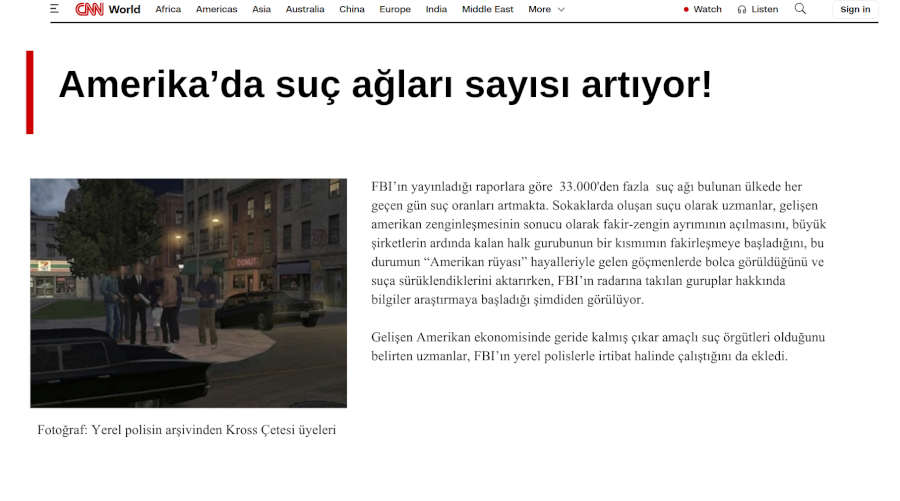Open the Australia section
This screenshot has width=900, height=501.
point(305,9)
